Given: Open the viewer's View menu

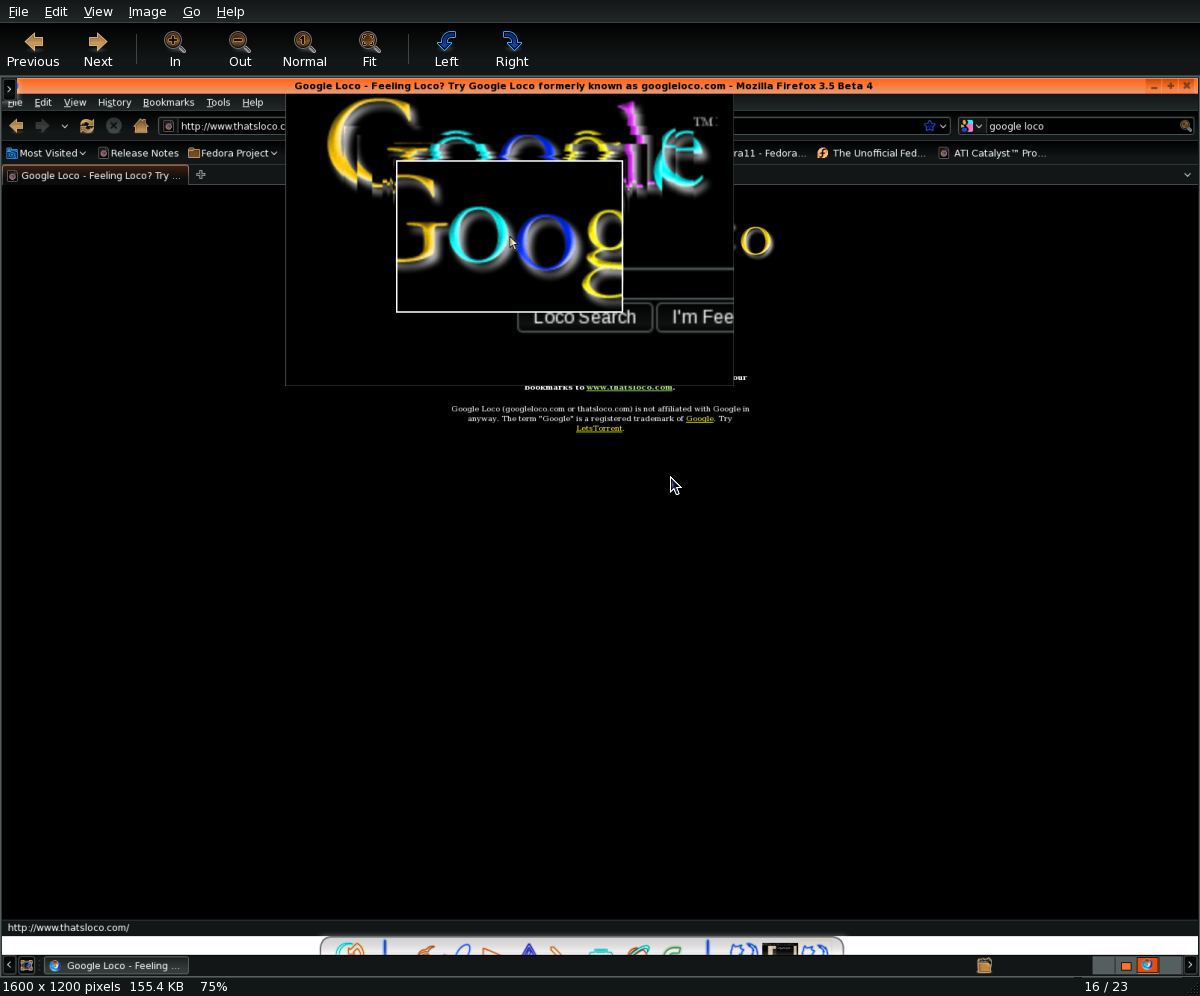Looking at the screenshot, I should click(98, 11).
